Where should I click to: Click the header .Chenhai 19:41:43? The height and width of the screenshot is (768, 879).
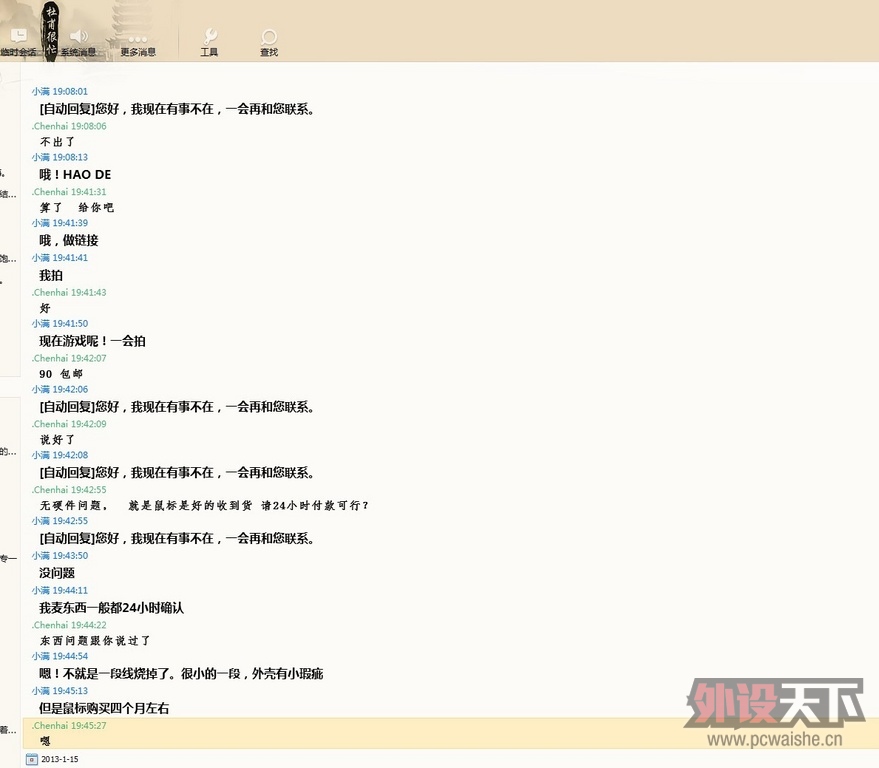click(69, 293)
